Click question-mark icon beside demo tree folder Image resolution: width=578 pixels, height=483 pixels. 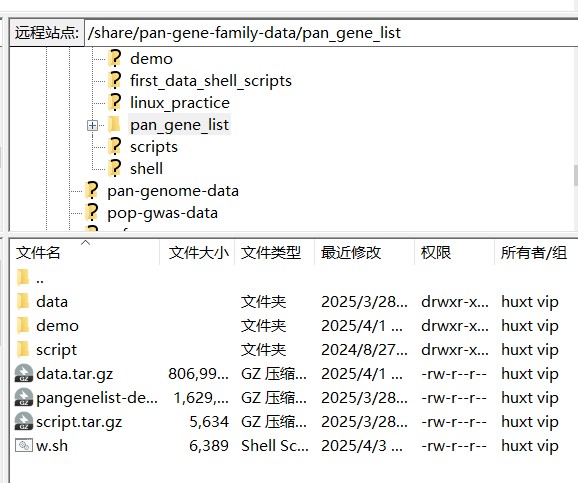click(x=115, y=58)
